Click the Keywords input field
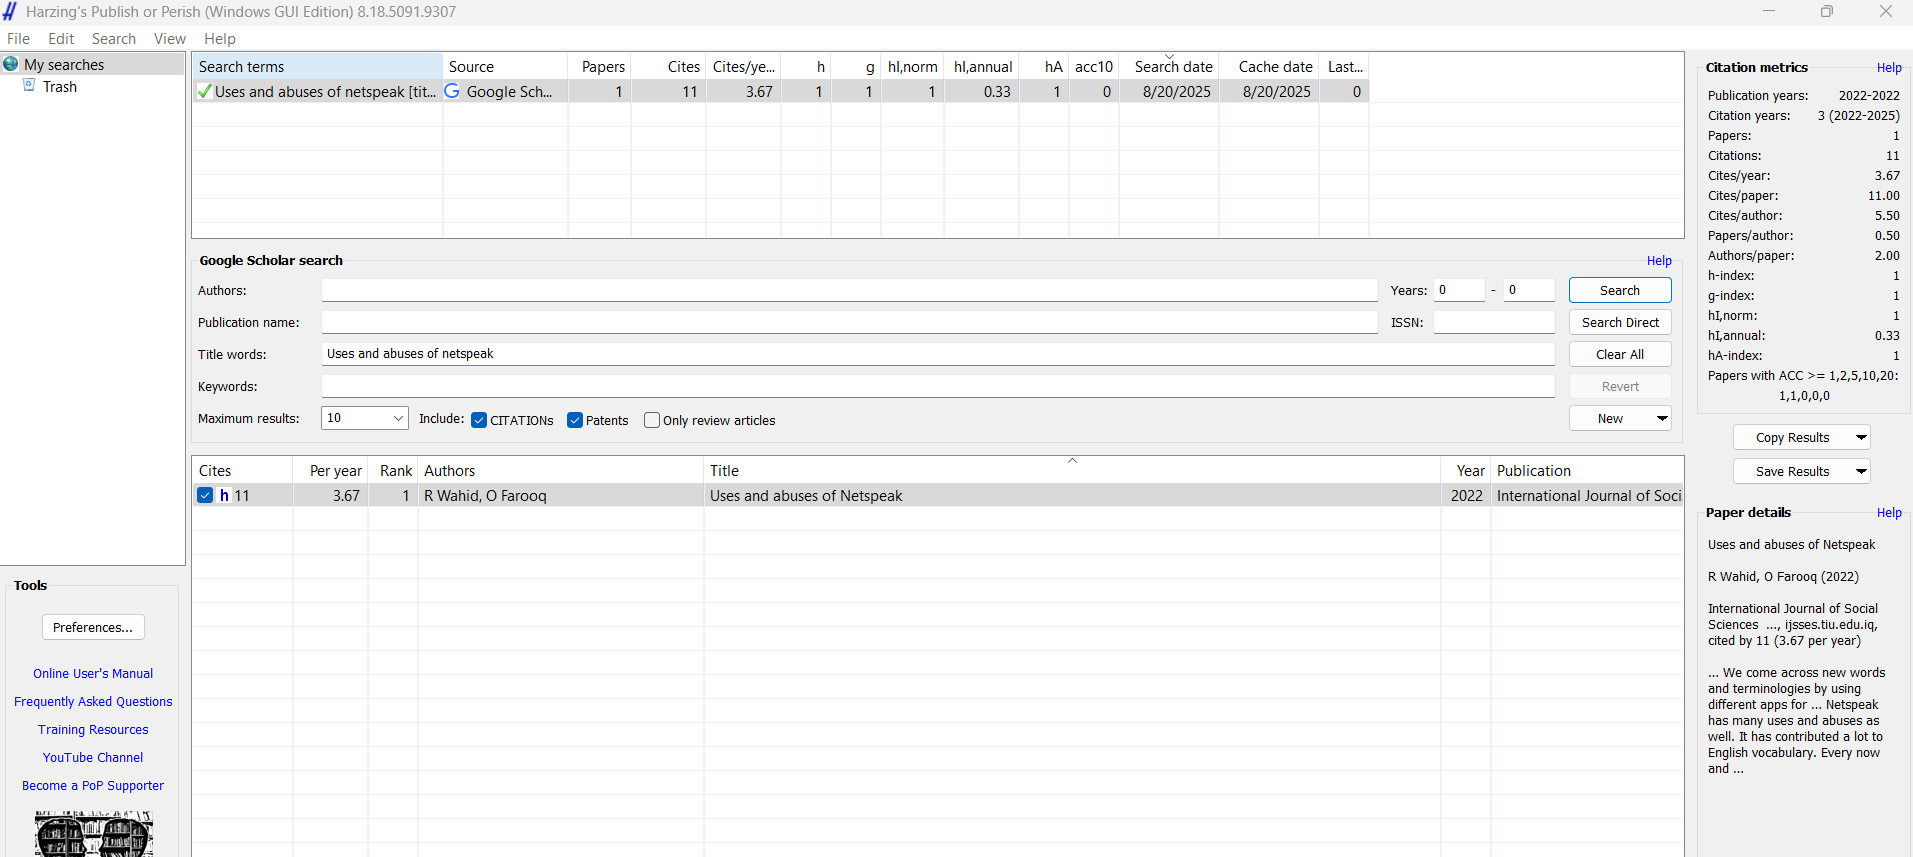Screen dimensions: 1913x857 (938, 386)
